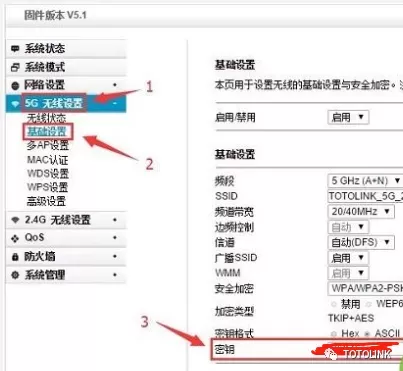Open the 系统管理 menu
Screen dimensions: 403x371
tap(66, 275)
